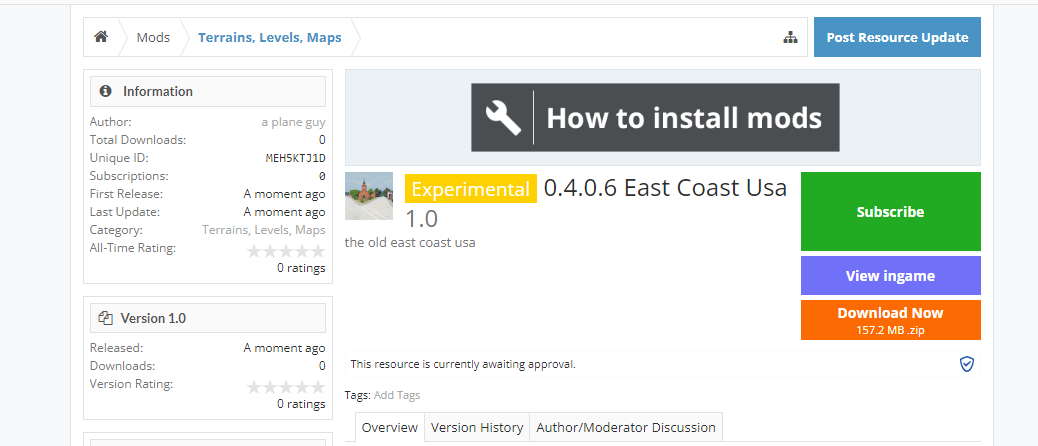Switch to the Version History tab

click(x=477, y=428)
